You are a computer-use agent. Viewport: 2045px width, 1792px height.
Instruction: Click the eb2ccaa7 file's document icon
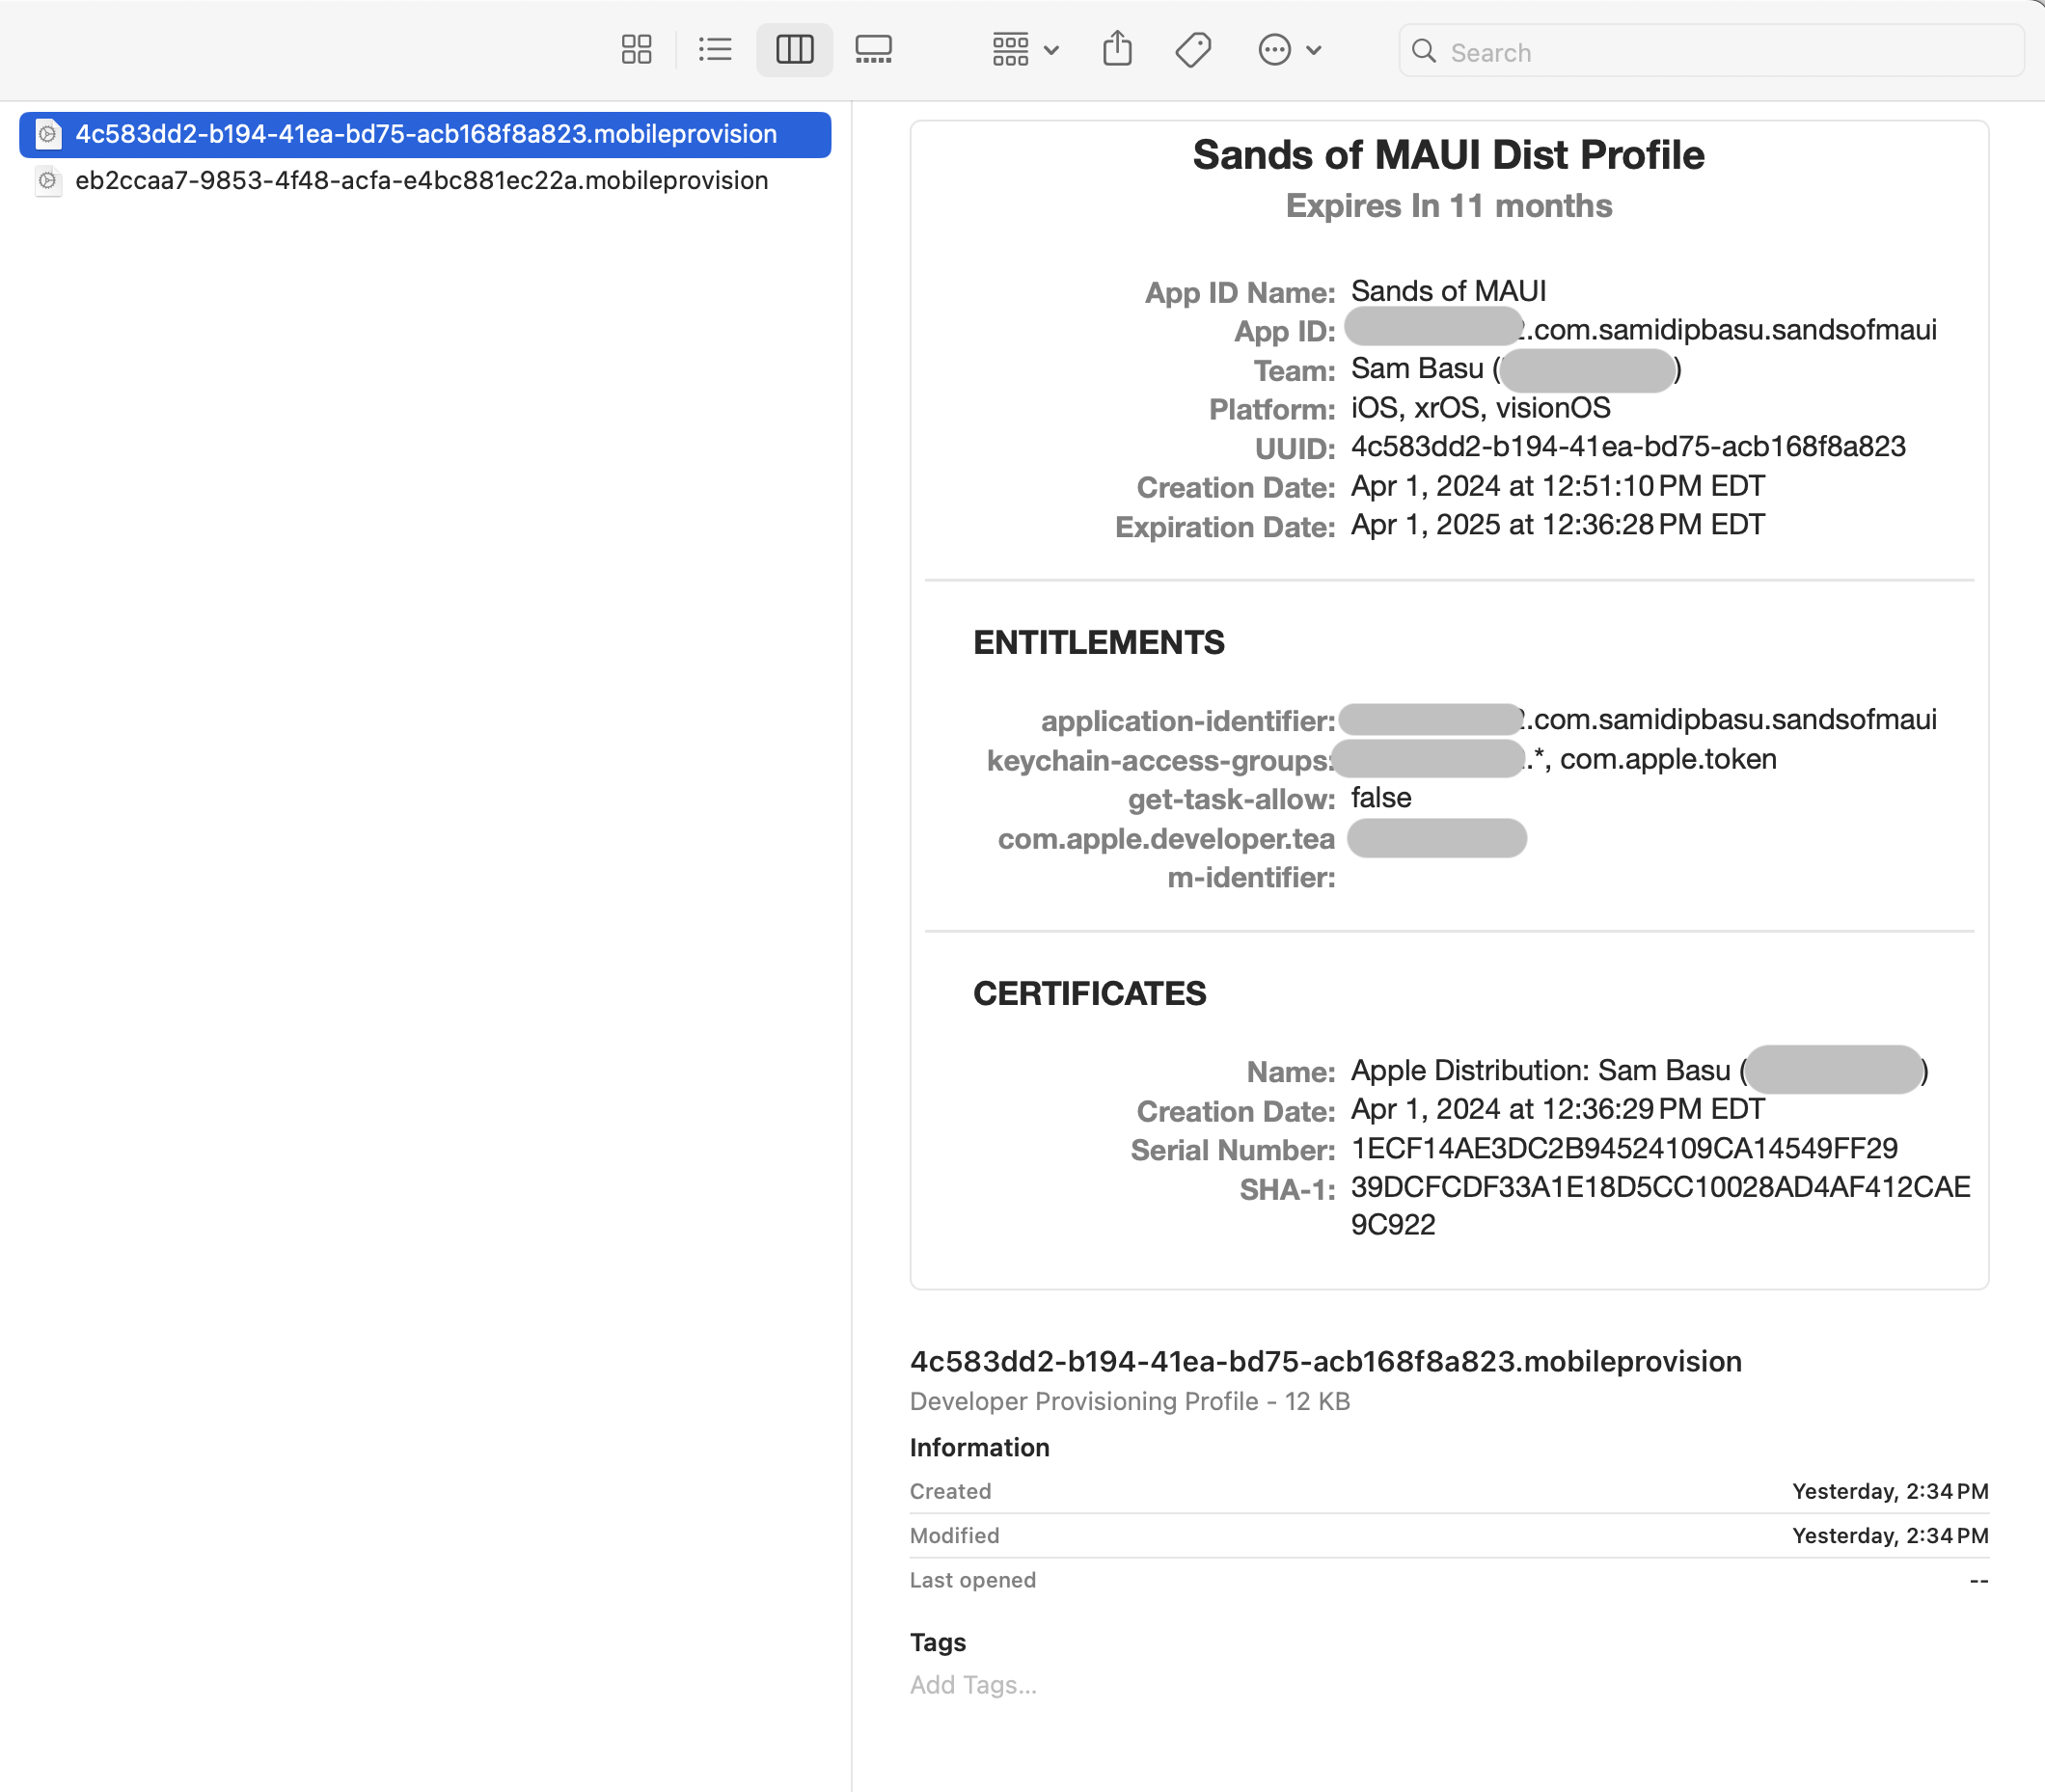48,181
